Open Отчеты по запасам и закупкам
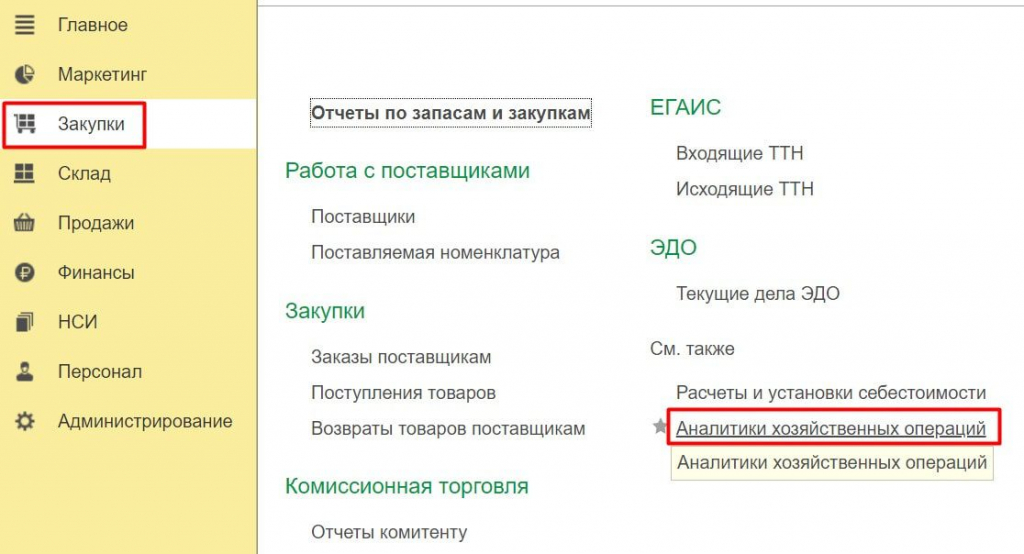This screenshot has width=1024, height=554. coord(451,113)
